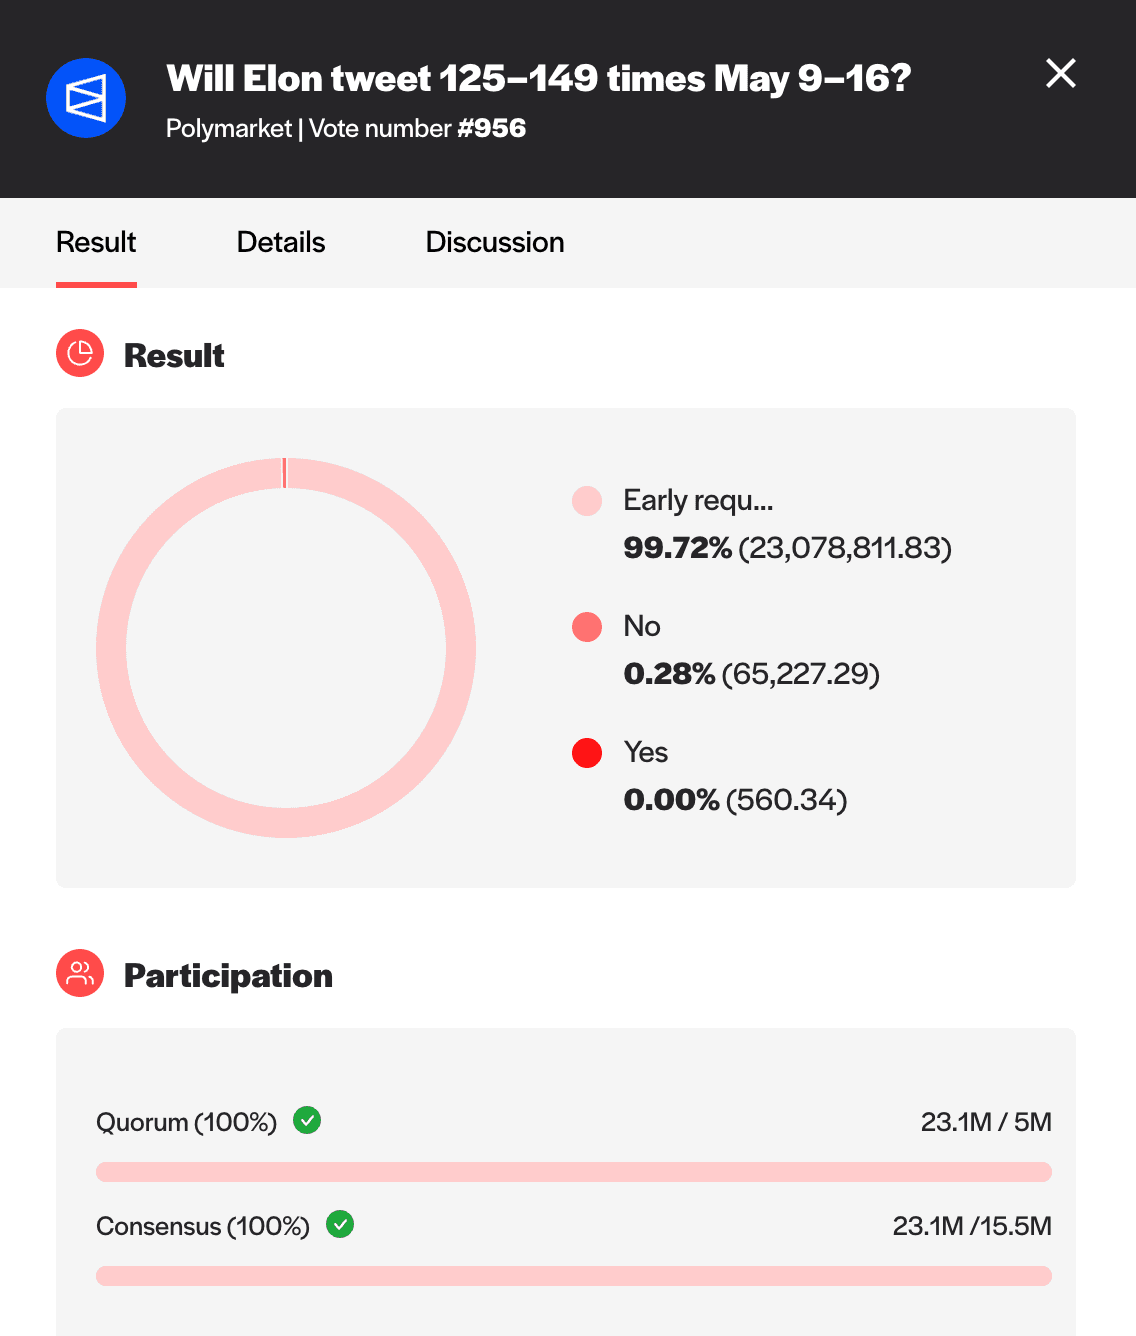The image size is (1136, 1336).
Task: Select the vote number #956 link
Action: pyautogui.click(x=492, y=129)
